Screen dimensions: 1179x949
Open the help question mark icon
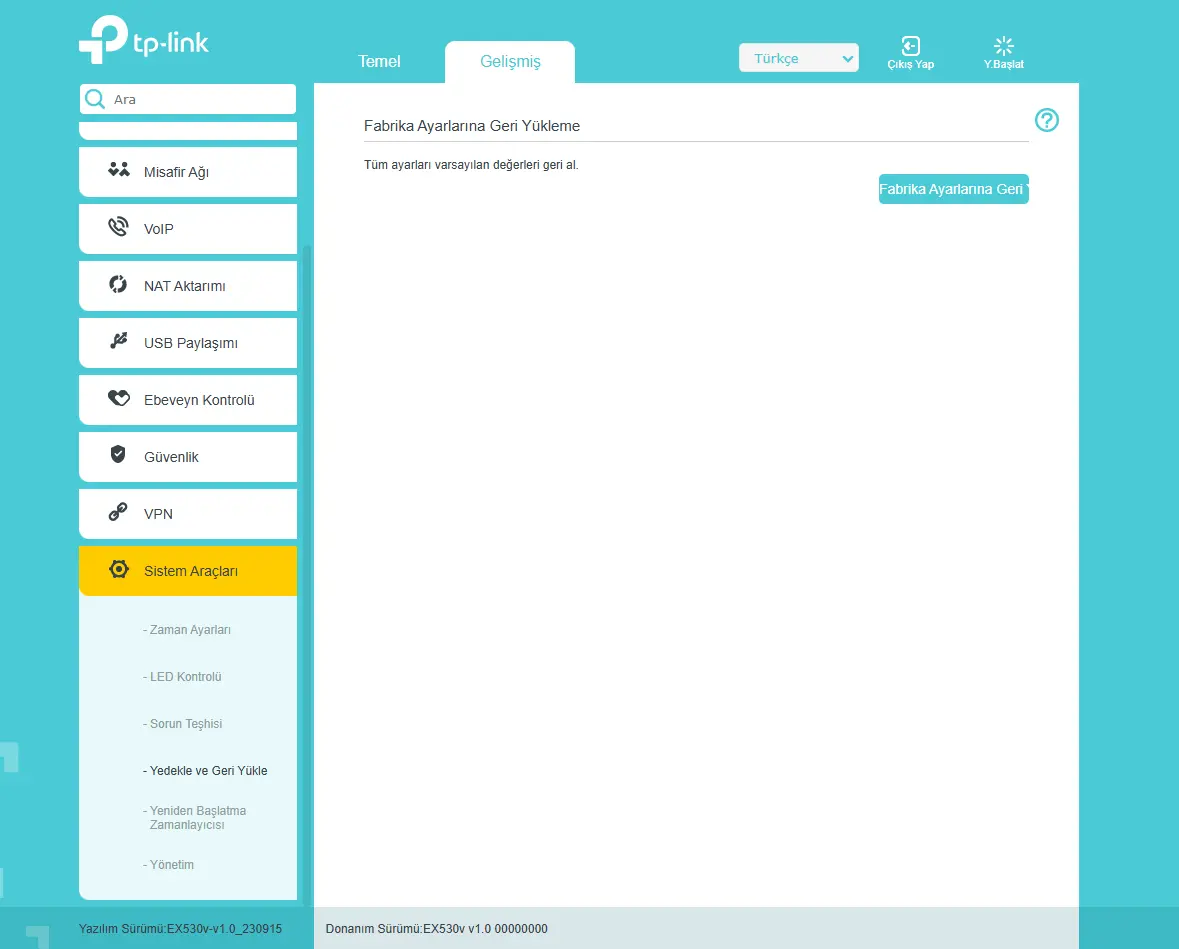coord(1047,120)
